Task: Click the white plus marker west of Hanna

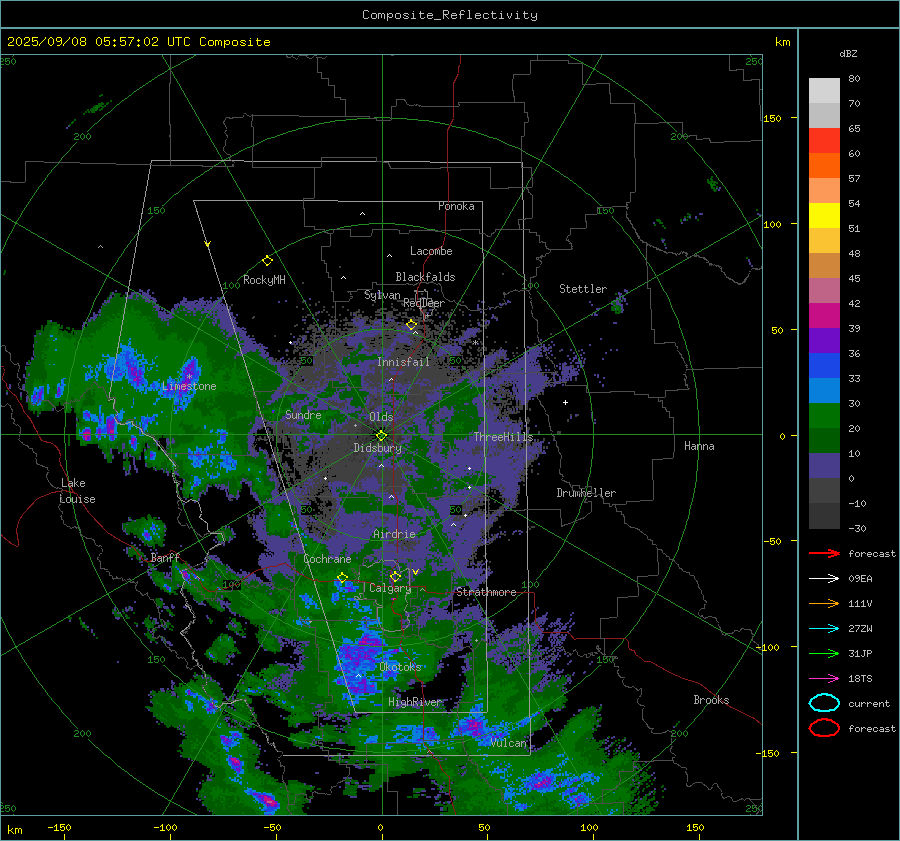Action: 565,402
